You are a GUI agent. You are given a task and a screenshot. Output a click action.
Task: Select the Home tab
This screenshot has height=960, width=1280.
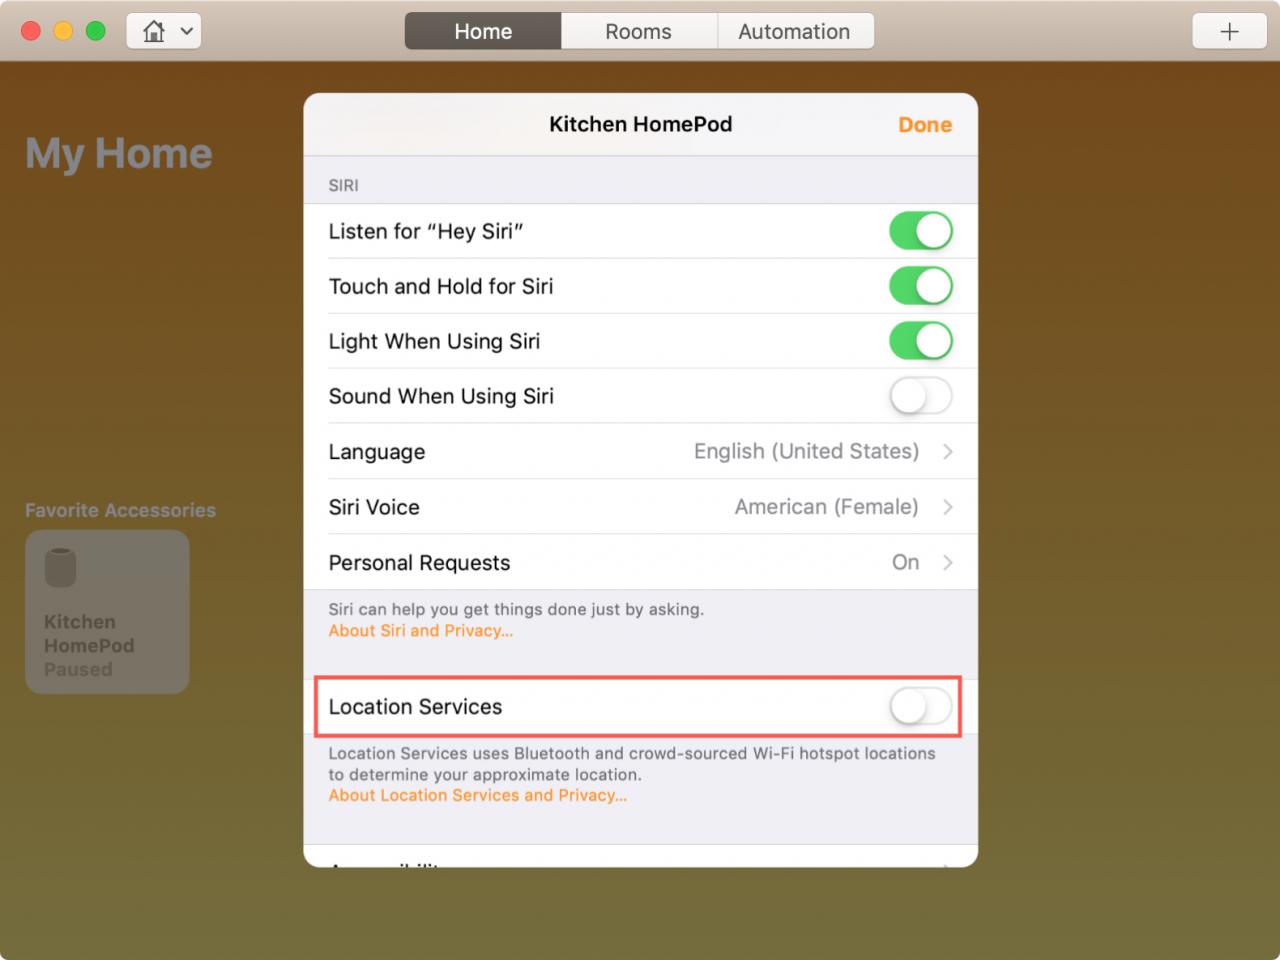point(483,31)
